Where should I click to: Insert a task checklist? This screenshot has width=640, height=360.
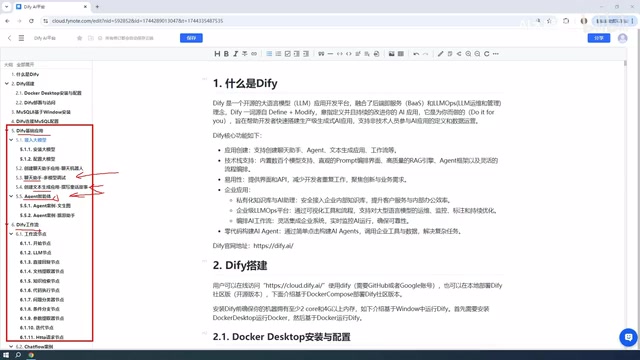(x=287, y=54)
